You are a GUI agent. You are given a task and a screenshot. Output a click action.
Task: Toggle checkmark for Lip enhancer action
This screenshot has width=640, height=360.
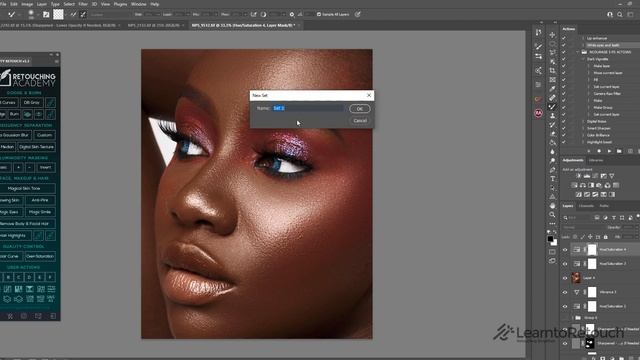click(564, 38)
